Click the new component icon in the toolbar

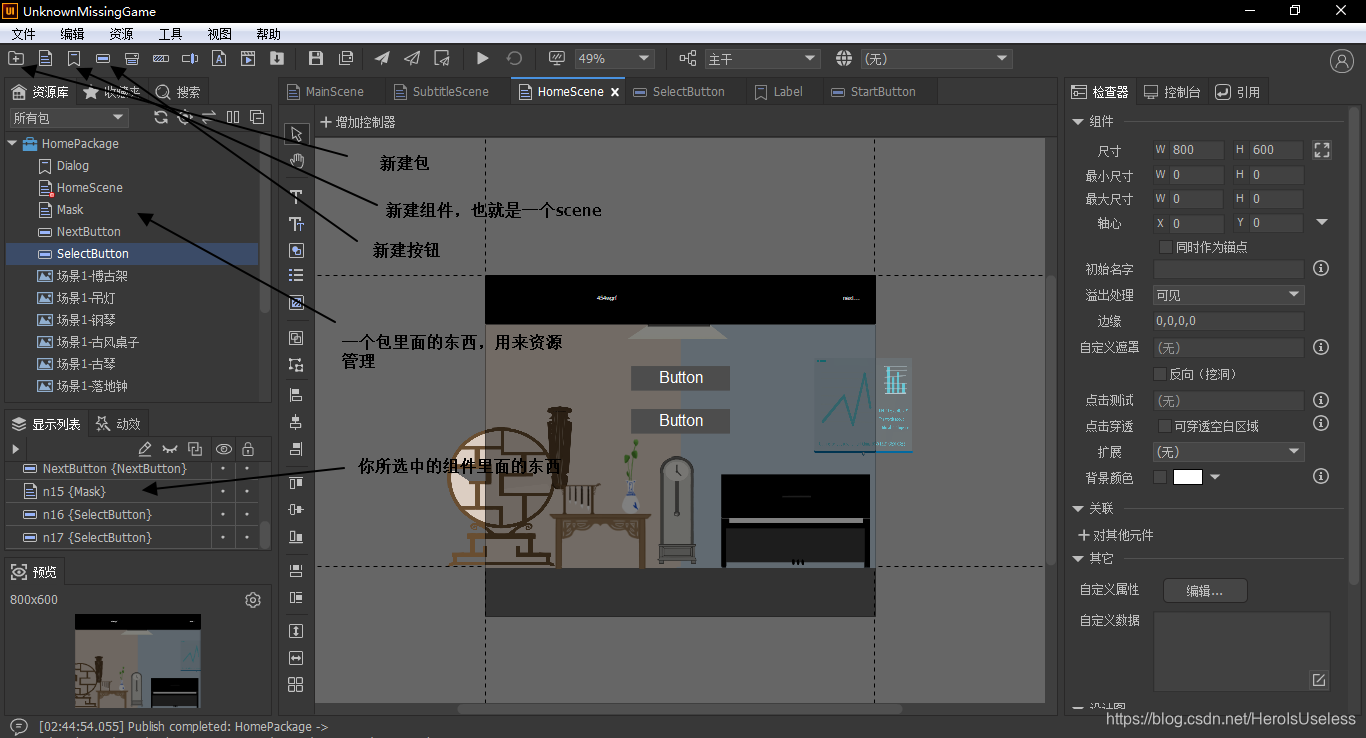click(46, 59)
